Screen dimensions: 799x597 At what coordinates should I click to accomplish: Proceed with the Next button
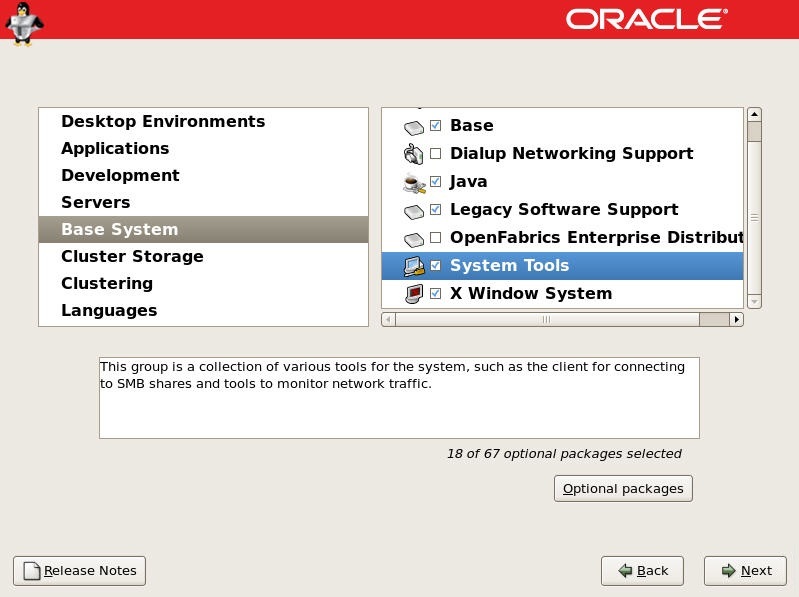coord(745,571)
